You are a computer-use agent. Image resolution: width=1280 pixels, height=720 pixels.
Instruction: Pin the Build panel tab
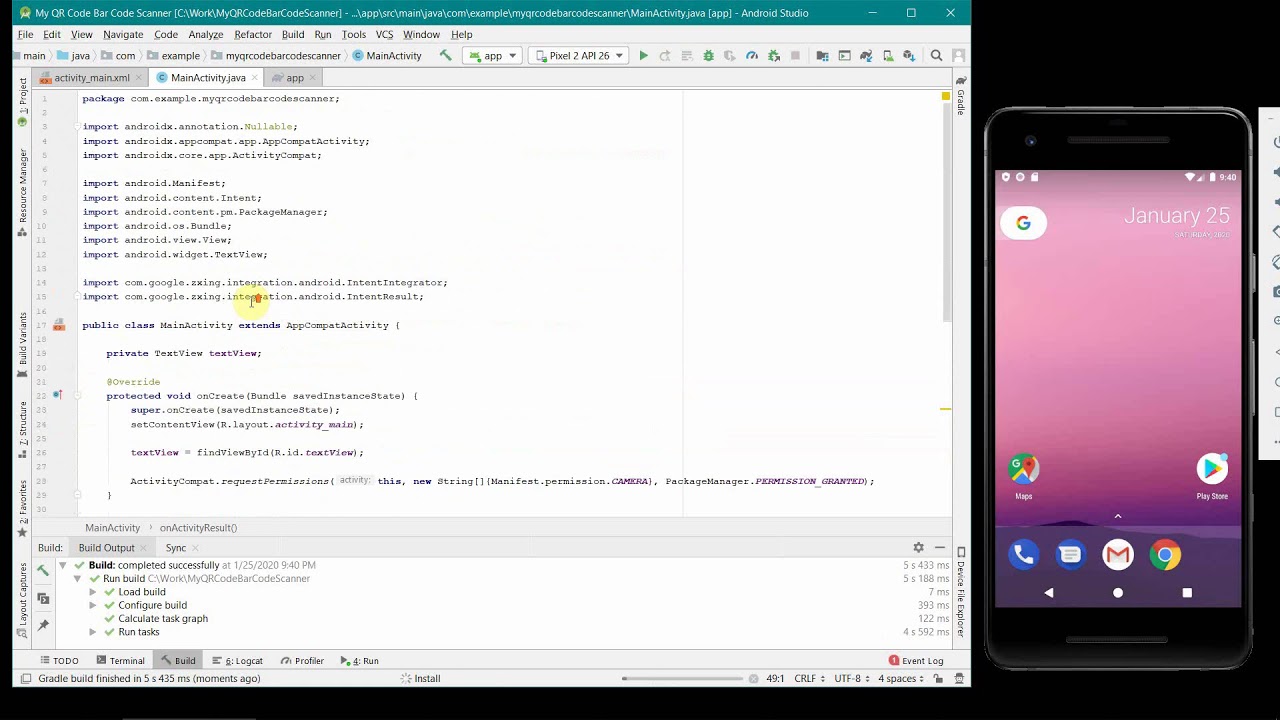click(43, 625)
